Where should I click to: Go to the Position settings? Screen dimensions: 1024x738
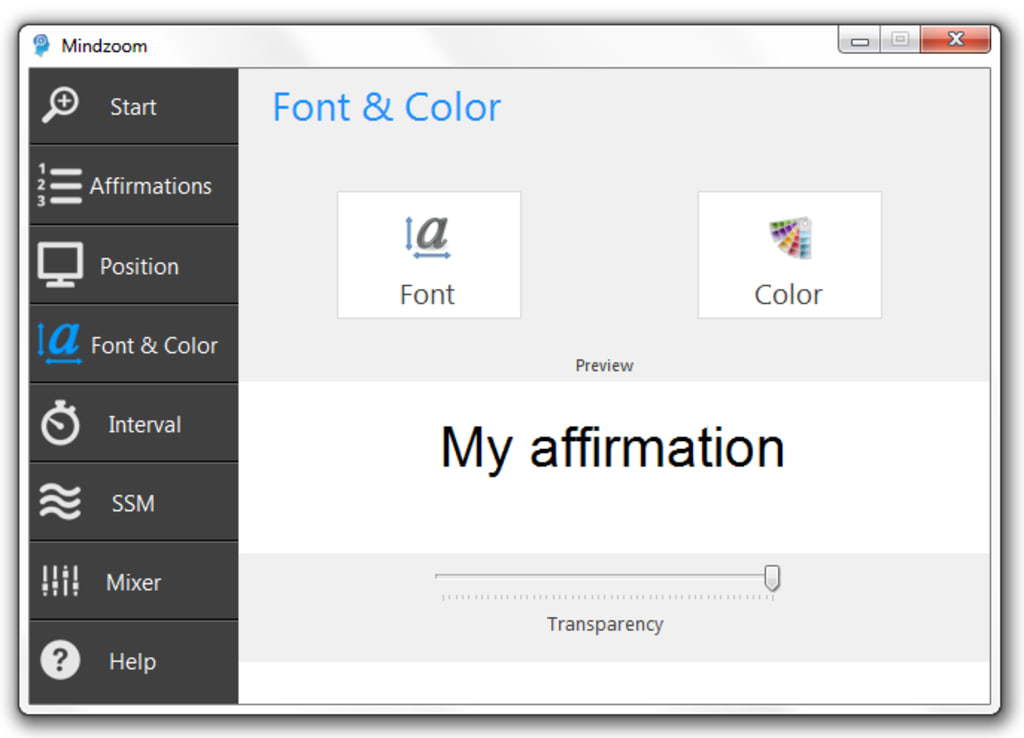click(x=133, y=265)
